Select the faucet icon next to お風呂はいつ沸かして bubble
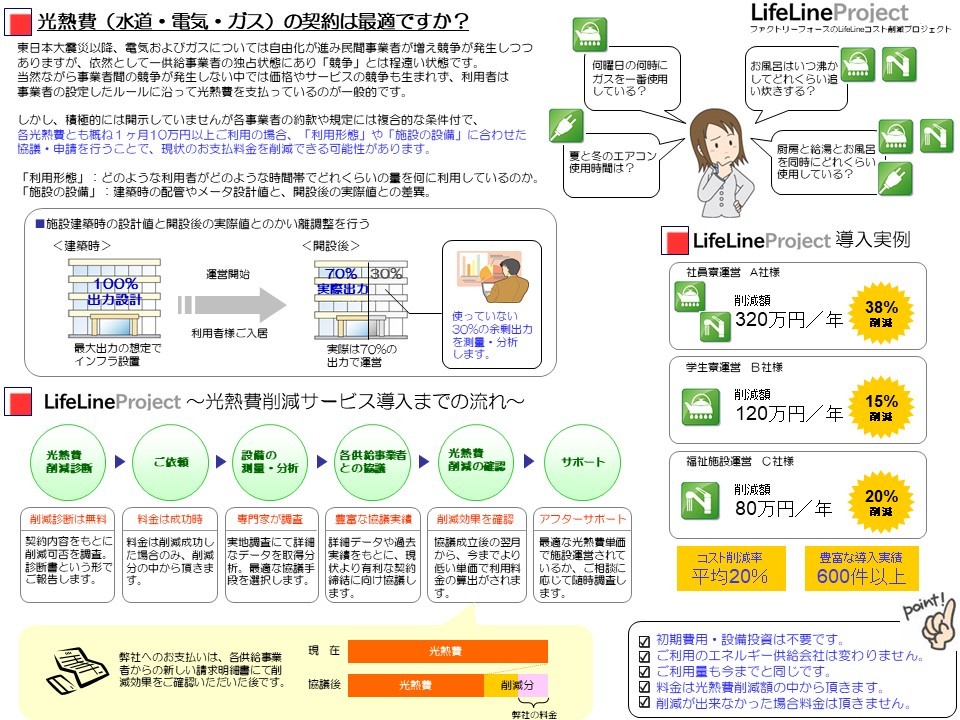The height and width of the screenshot is (720, 960). tap(899, 64)
